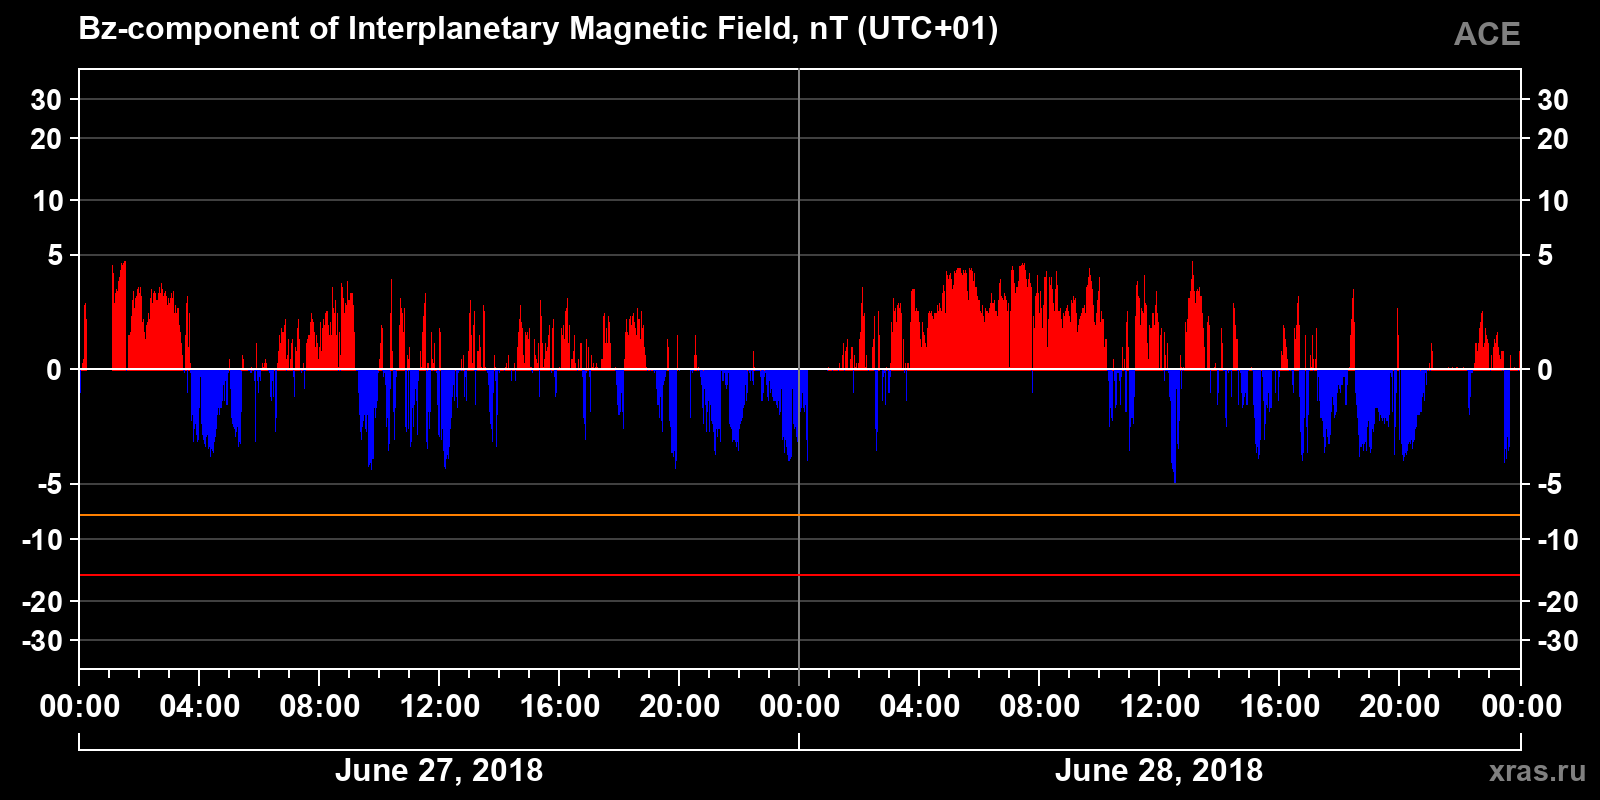Click the June 27 08:00 time label
The height and width of the screenshot is (800, 1600).
coord(320,706)
